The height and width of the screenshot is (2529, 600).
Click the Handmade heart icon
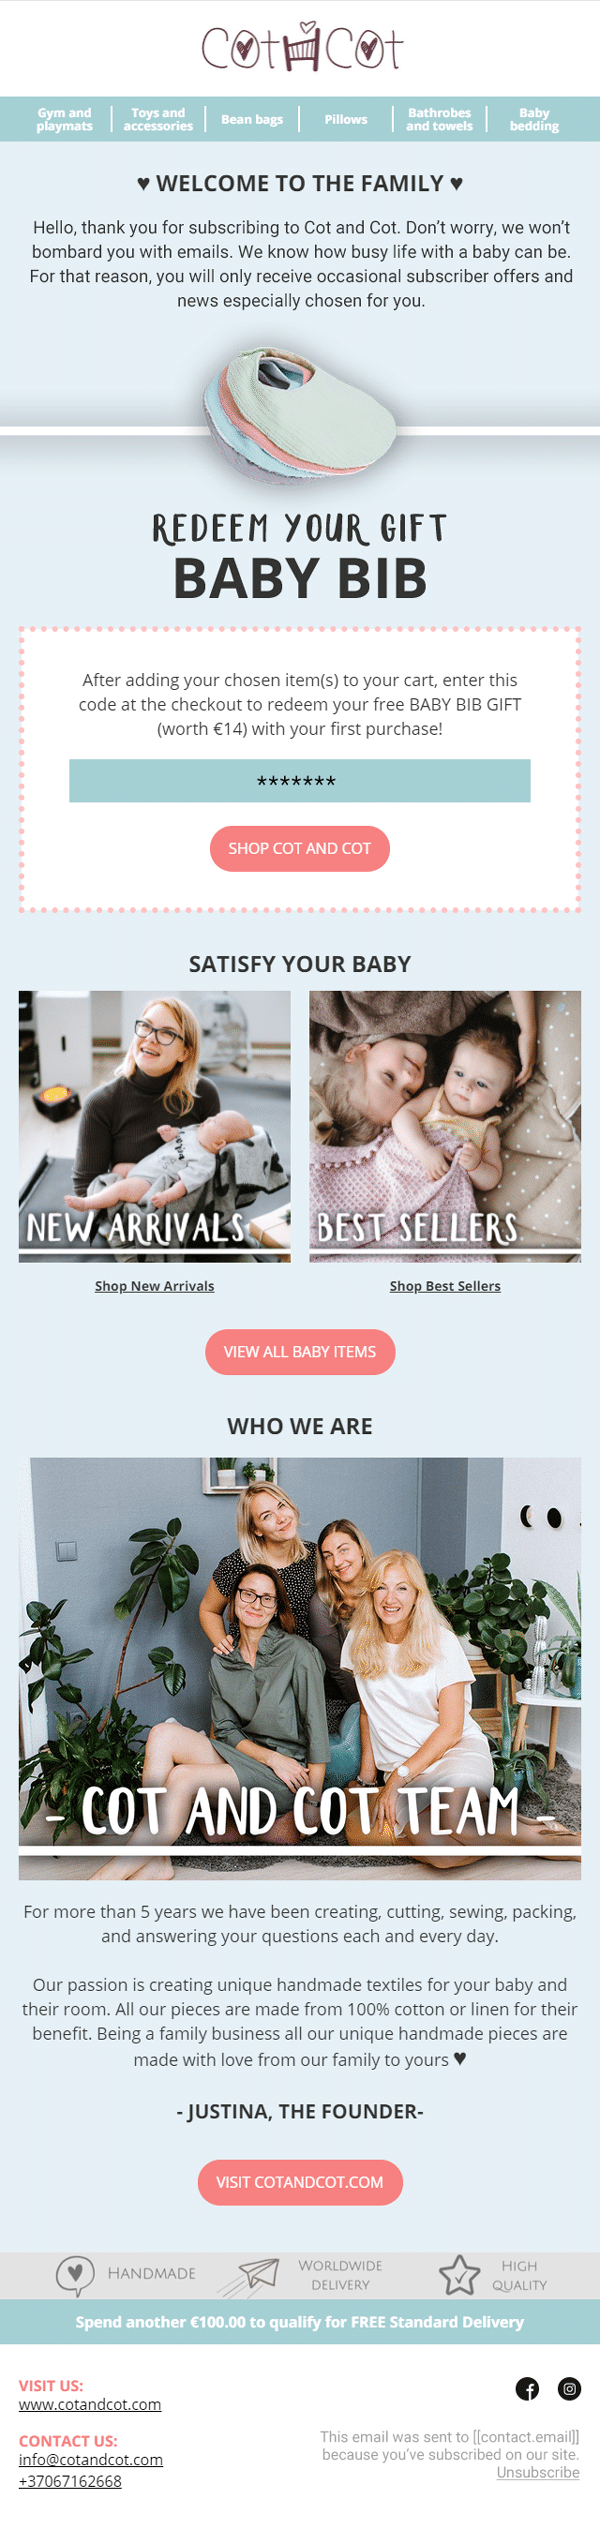pyautogui.click(x=75, y=2275)
